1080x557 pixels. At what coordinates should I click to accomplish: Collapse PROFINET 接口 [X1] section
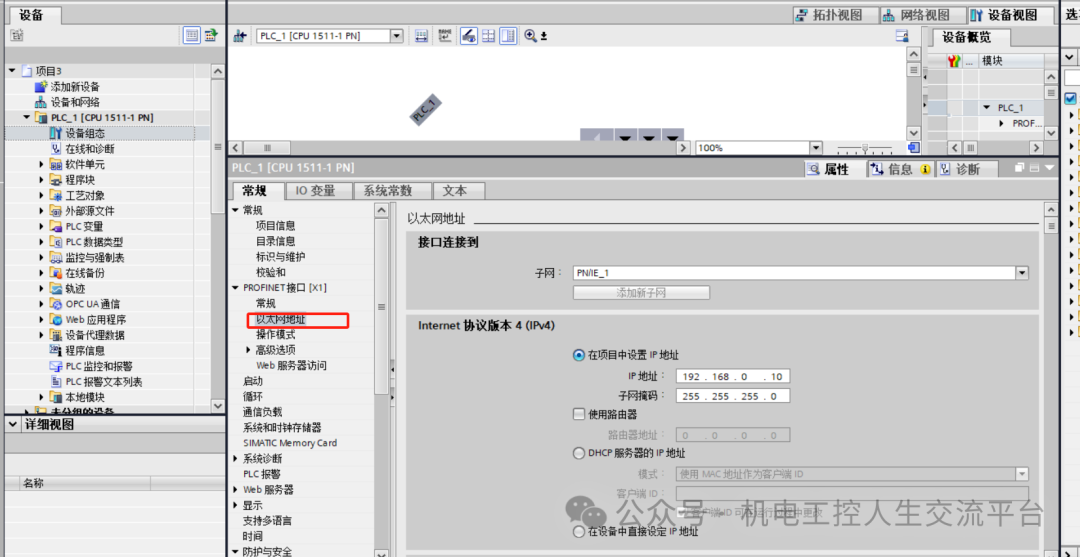236,288
